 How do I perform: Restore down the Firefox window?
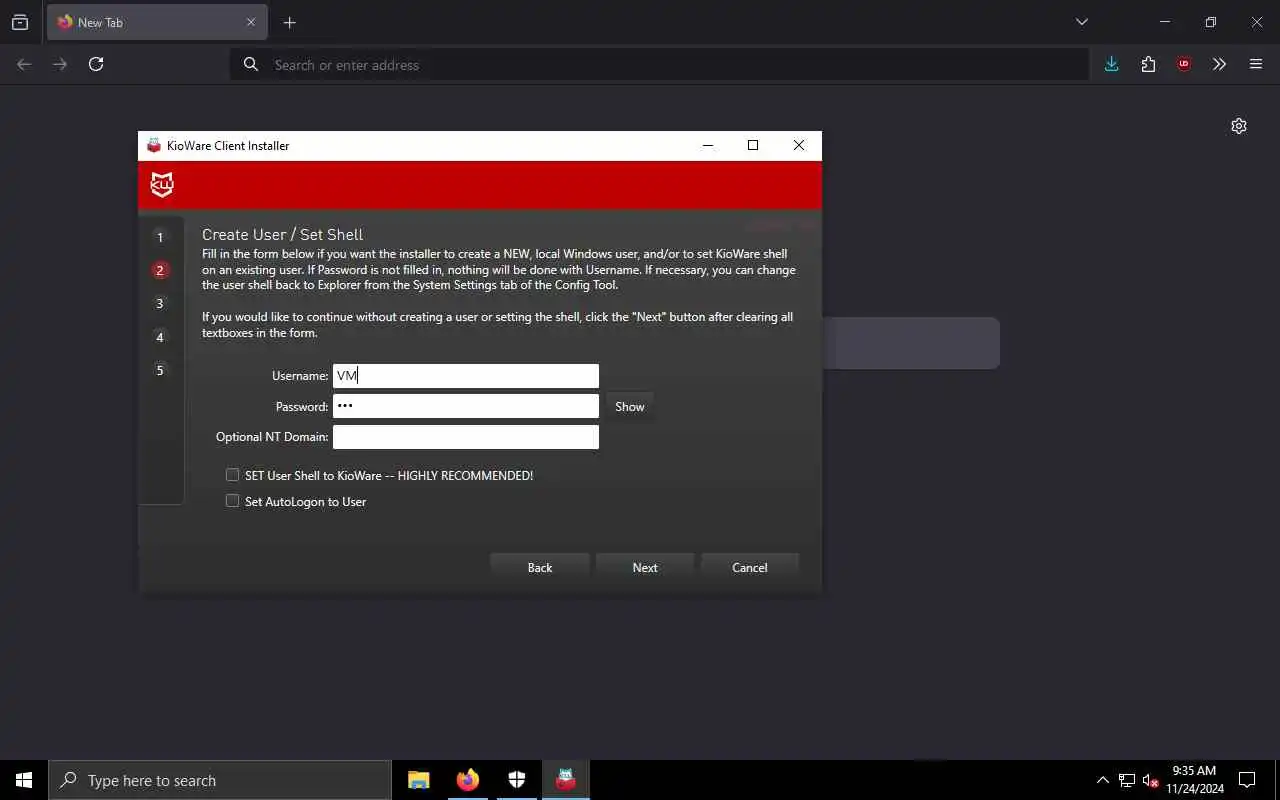click(x=1211, y=22)
